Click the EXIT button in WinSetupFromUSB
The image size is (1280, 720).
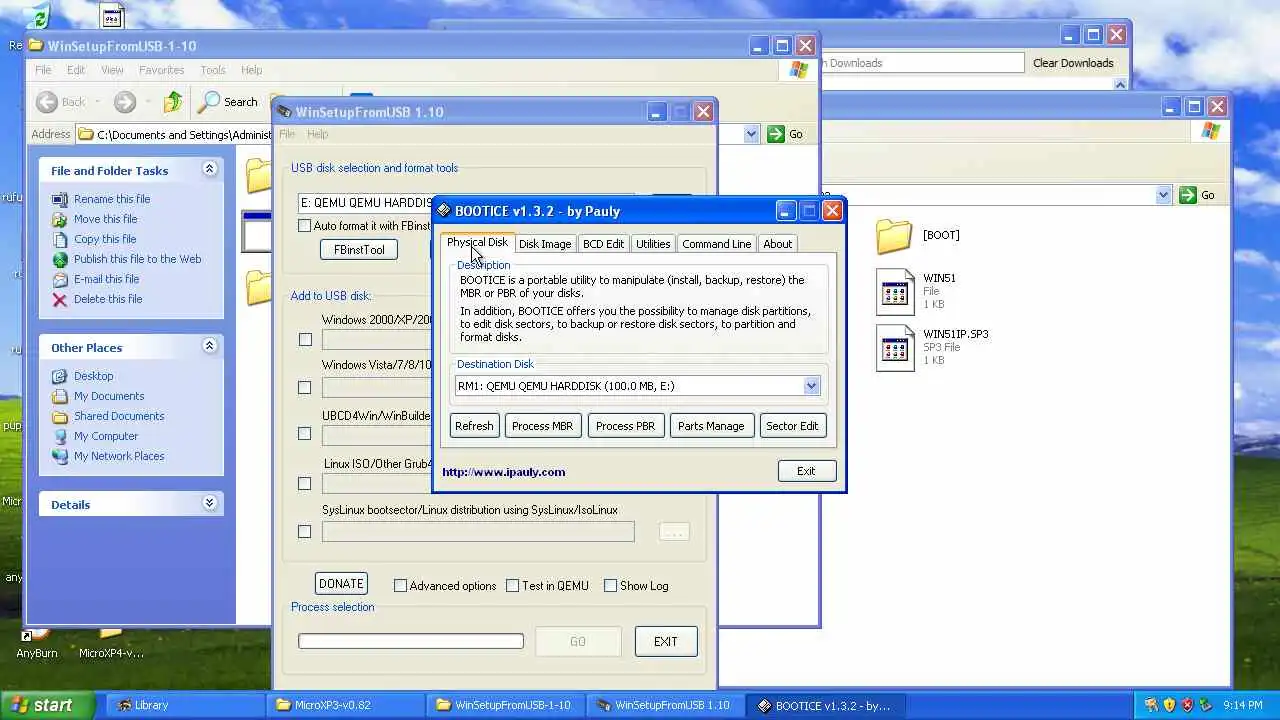click(666, 642)
